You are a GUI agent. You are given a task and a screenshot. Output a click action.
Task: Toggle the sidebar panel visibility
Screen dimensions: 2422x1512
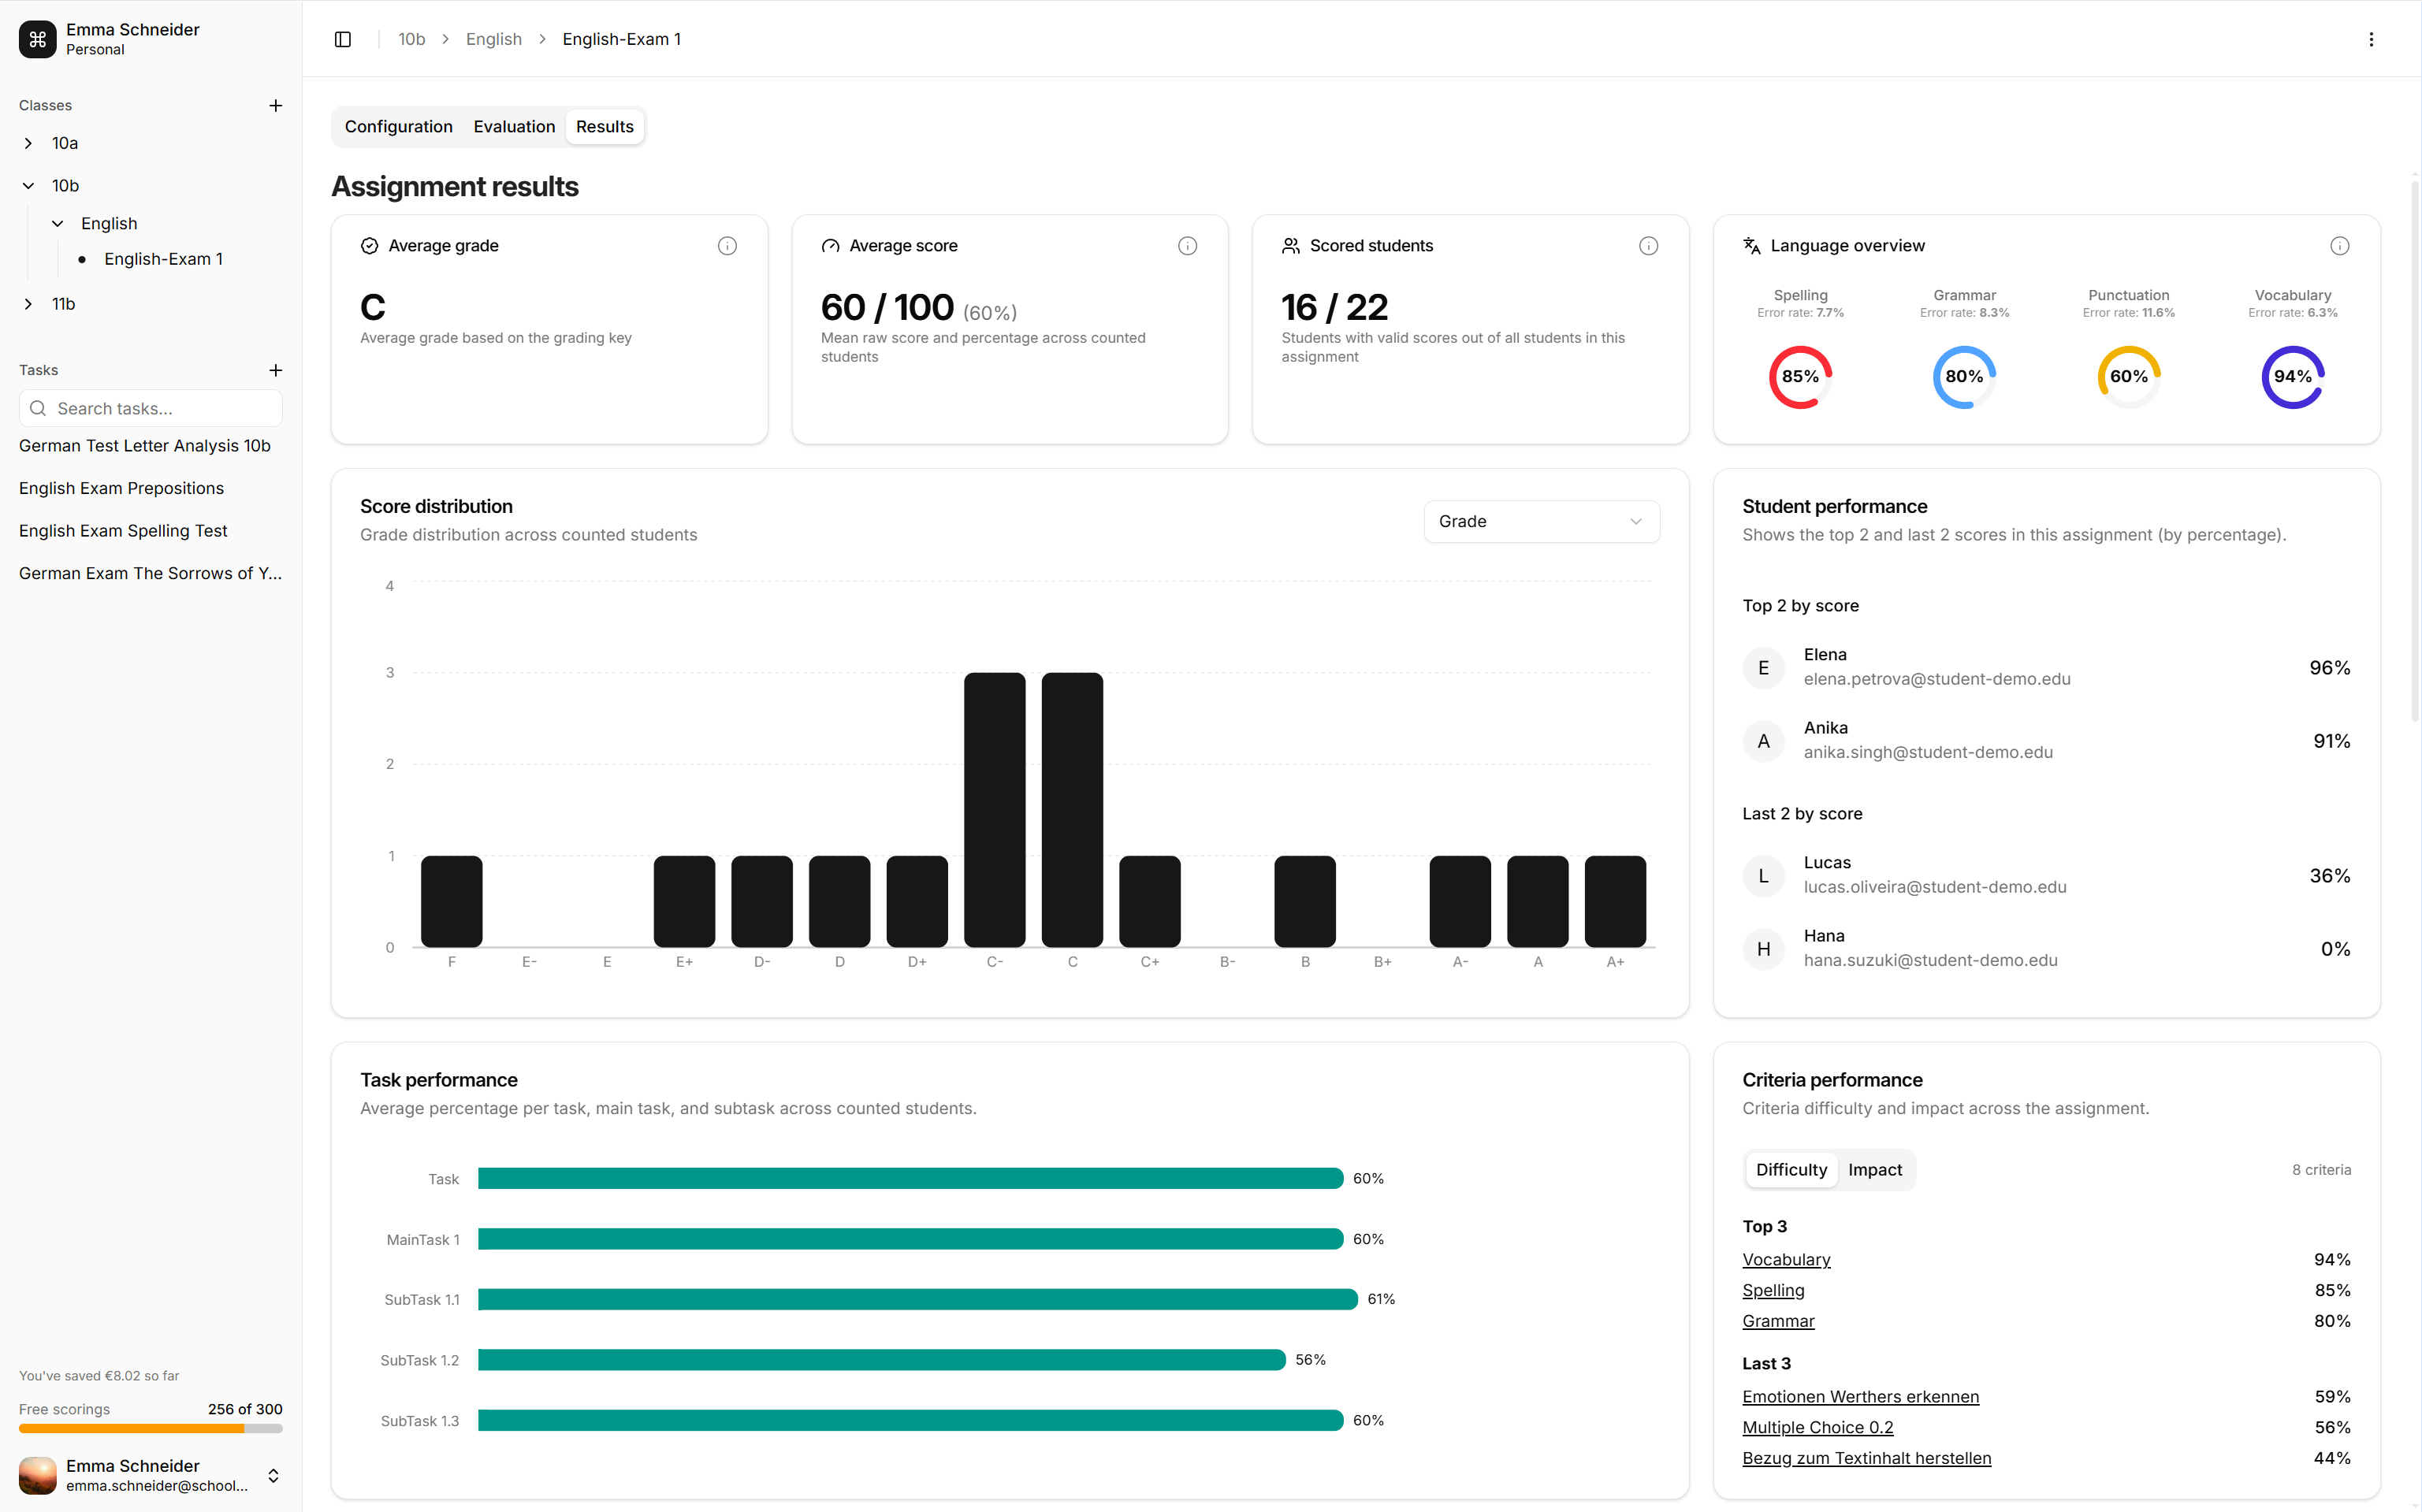[x=342, y=39]
